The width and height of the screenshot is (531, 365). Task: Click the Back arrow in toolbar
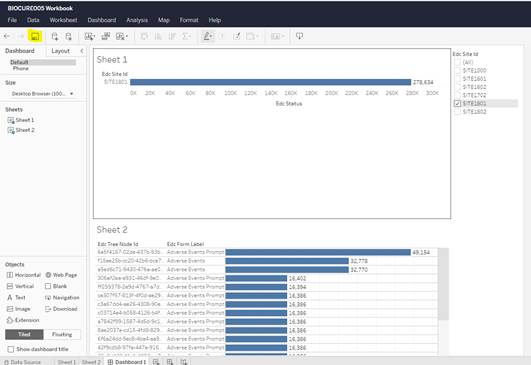click(7, 36)
